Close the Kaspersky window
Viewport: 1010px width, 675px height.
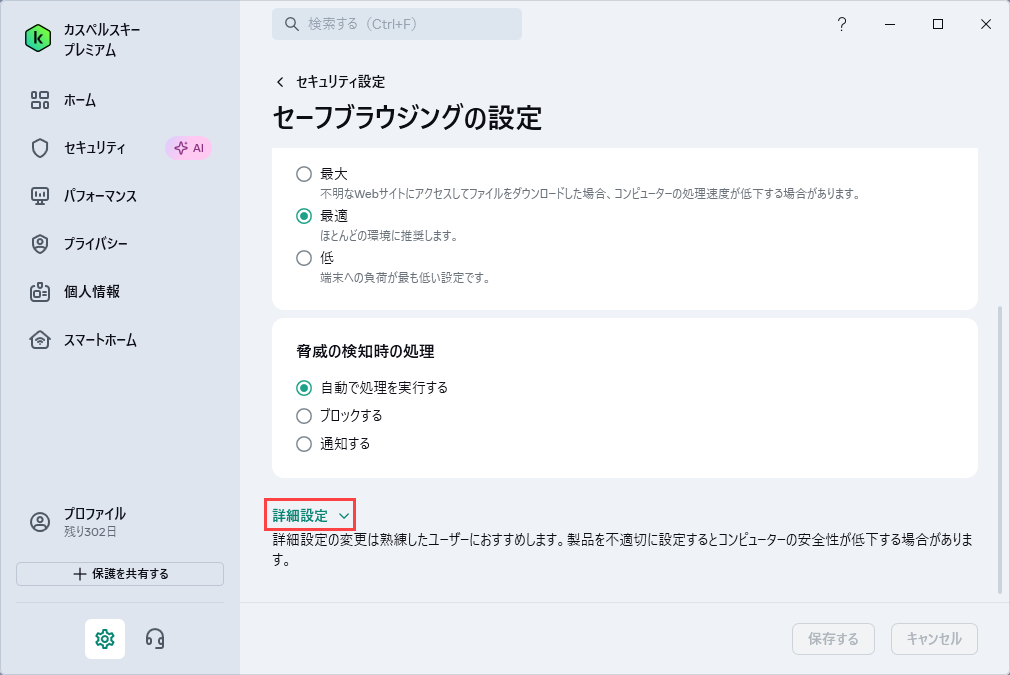[x=986, y=24]
